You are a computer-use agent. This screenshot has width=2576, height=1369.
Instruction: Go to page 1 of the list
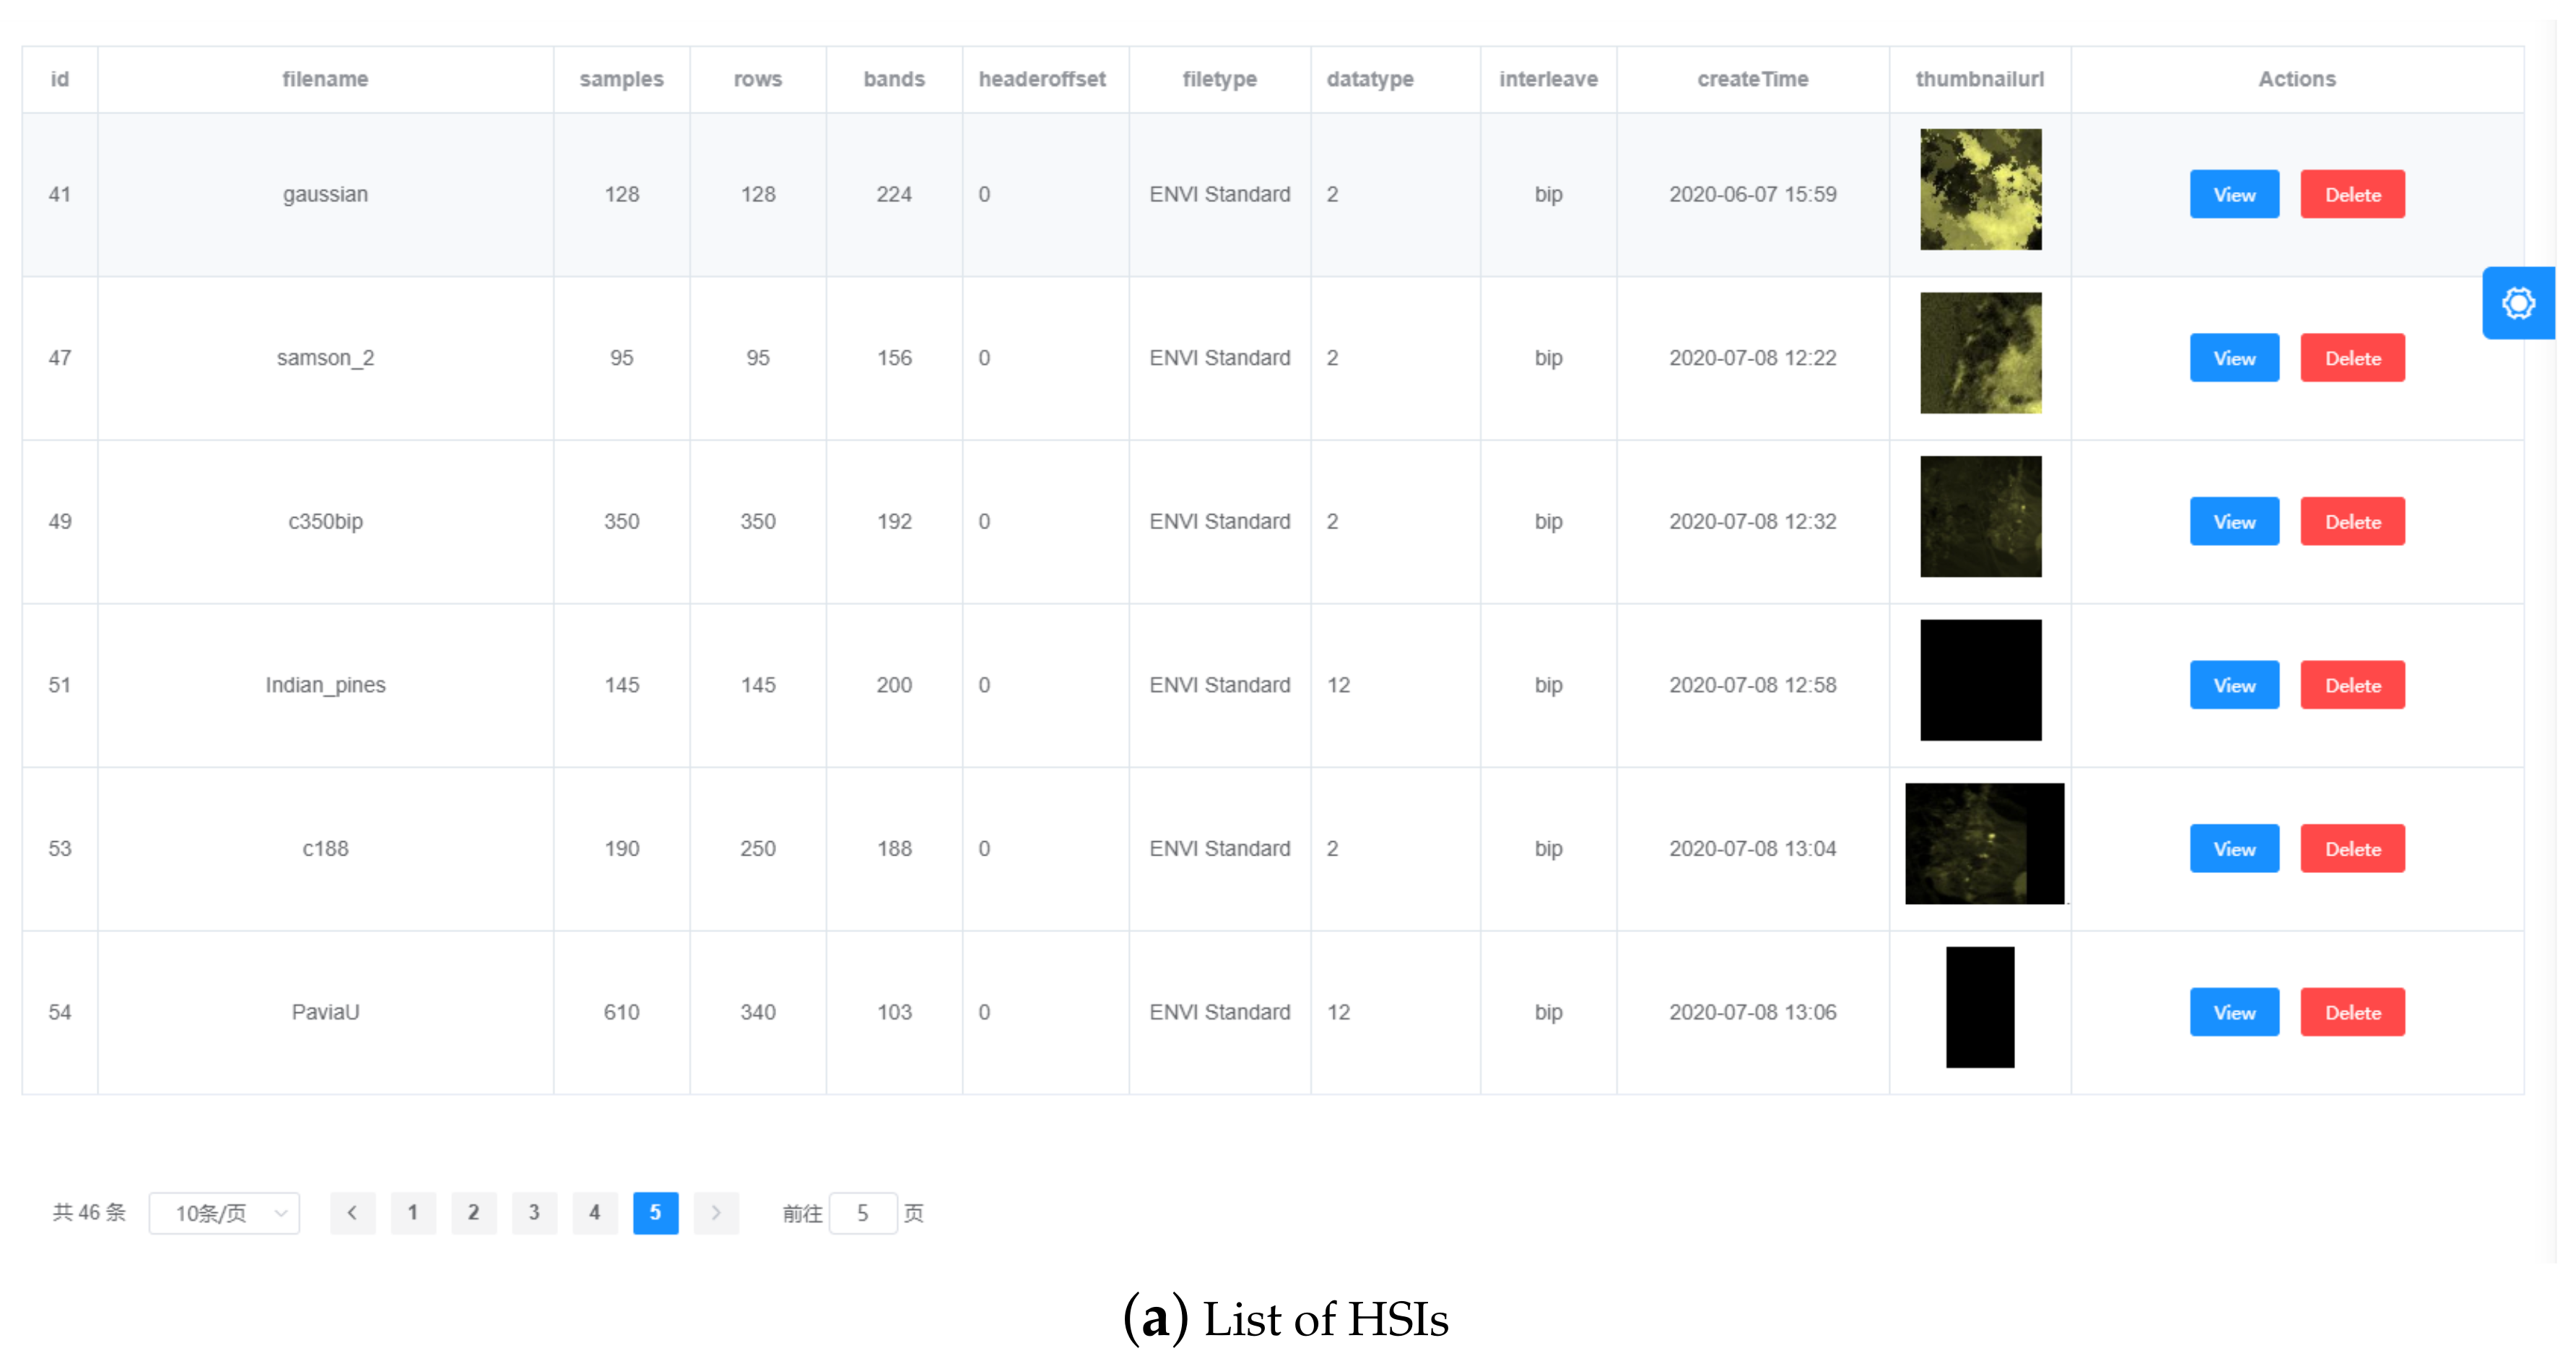[x=413, y=1213]
